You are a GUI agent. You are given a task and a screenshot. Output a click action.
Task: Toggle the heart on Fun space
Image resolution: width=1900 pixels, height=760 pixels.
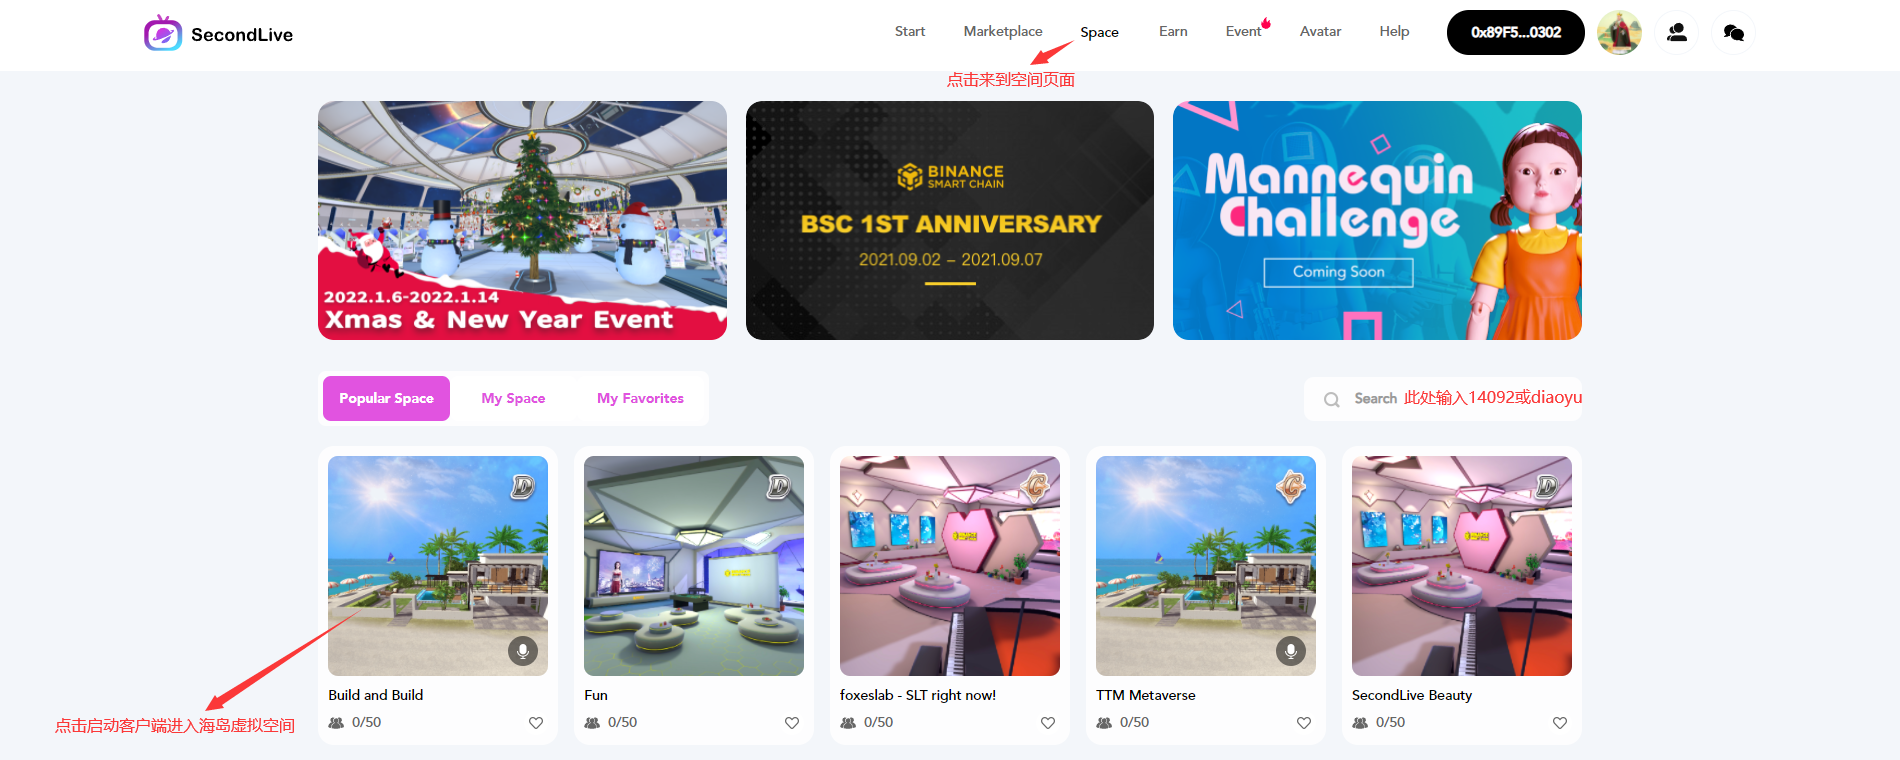point(792,723)
